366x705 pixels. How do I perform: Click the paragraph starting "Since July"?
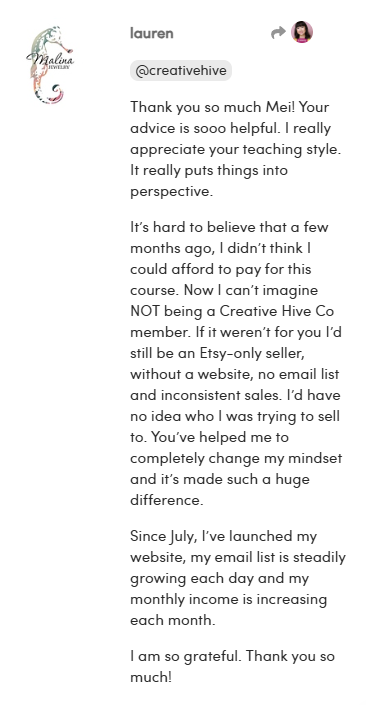pyautogui.click(x=238, y=578)
